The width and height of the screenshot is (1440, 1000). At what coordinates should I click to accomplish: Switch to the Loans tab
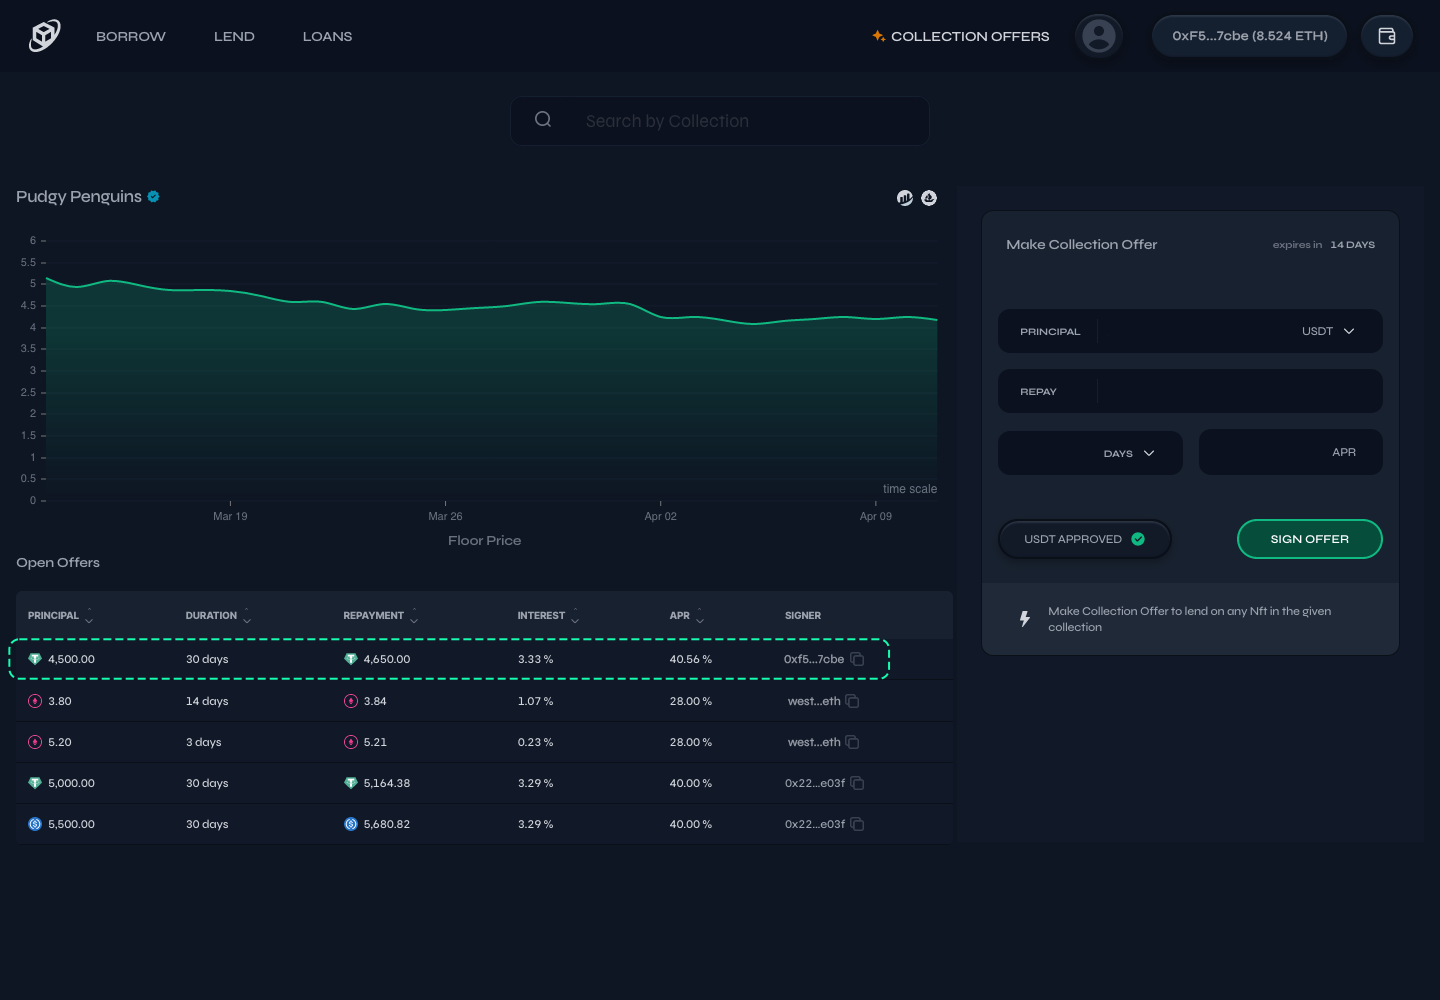[x=327, y=36]
